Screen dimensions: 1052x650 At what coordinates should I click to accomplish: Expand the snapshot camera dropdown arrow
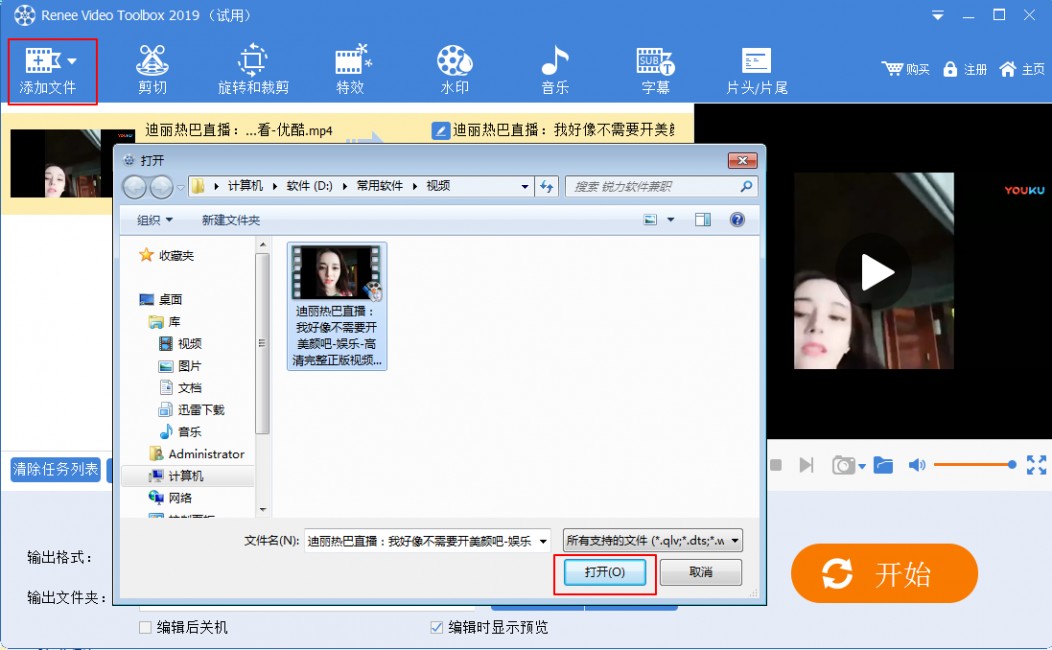(x=861, y=466)
